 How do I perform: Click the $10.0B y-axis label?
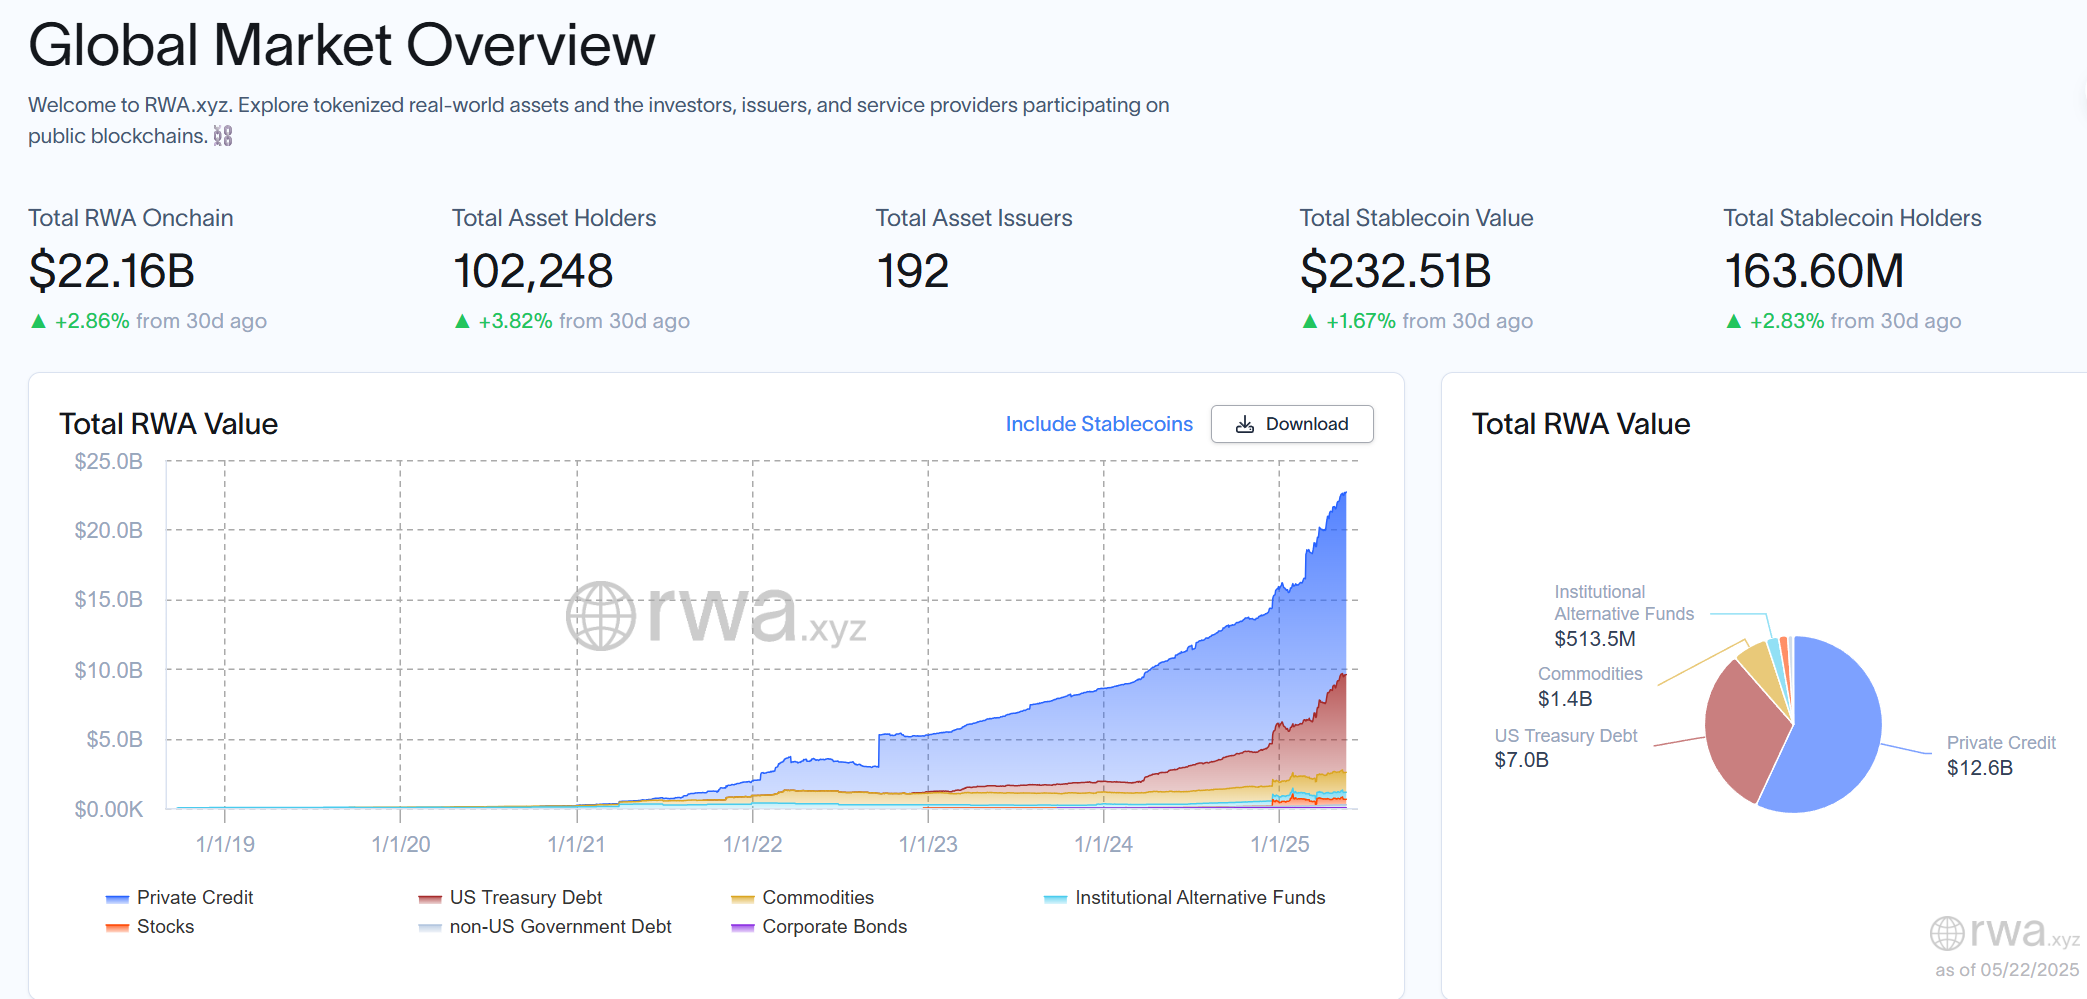[x=108, y=670]
